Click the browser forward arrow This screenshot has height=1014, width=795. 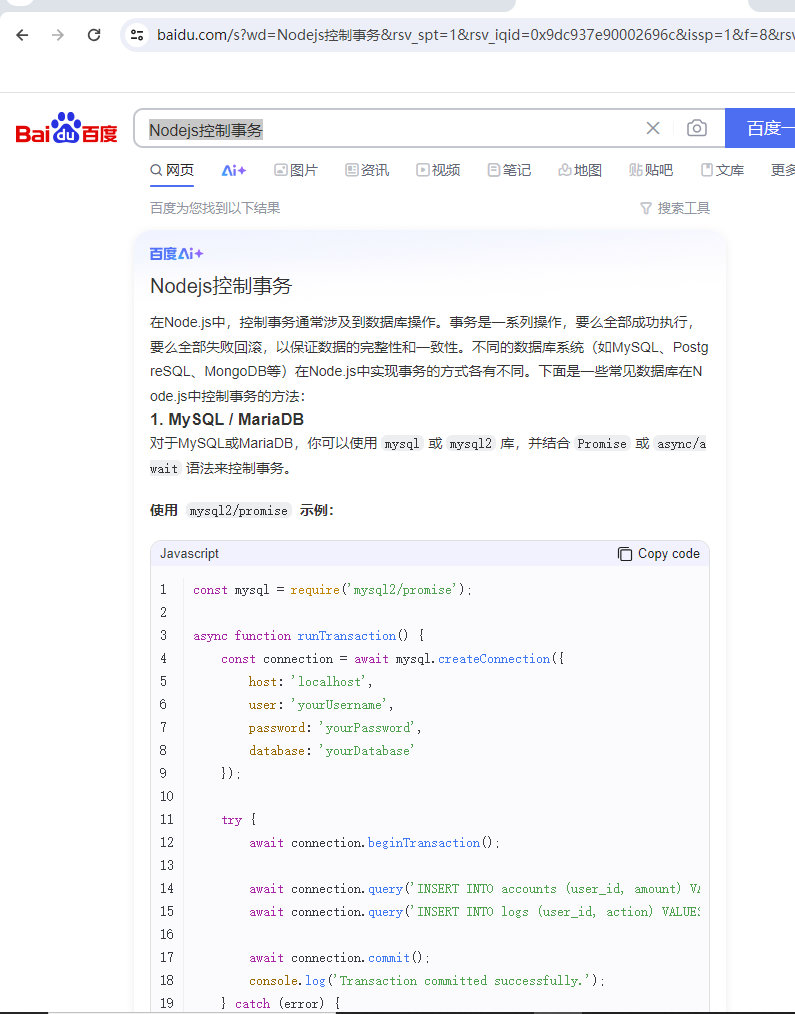tap(58, 35)
